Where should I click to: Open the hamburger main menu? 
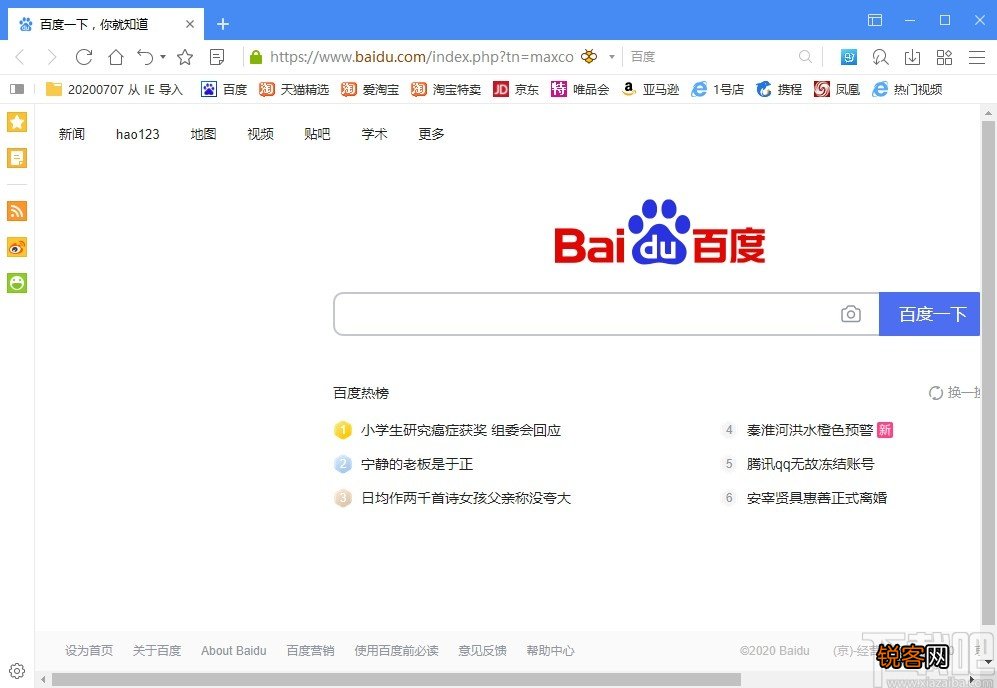point(977,57)
